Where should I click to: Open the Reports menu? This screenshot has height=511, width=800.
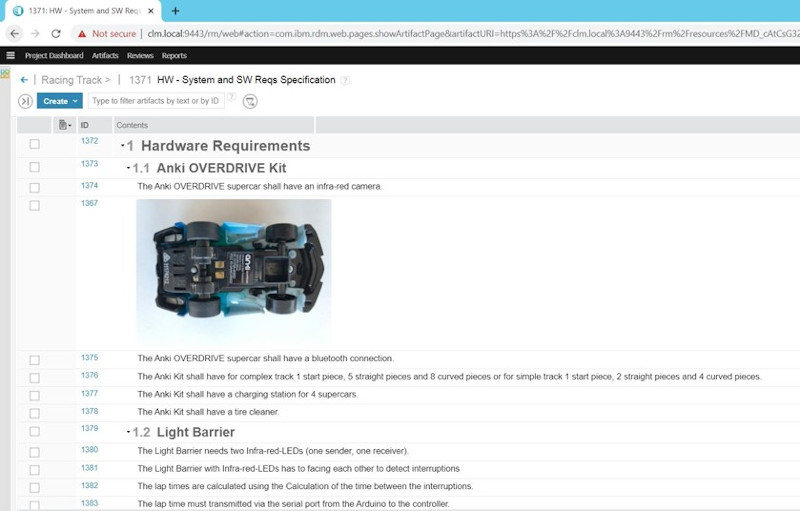174,56
